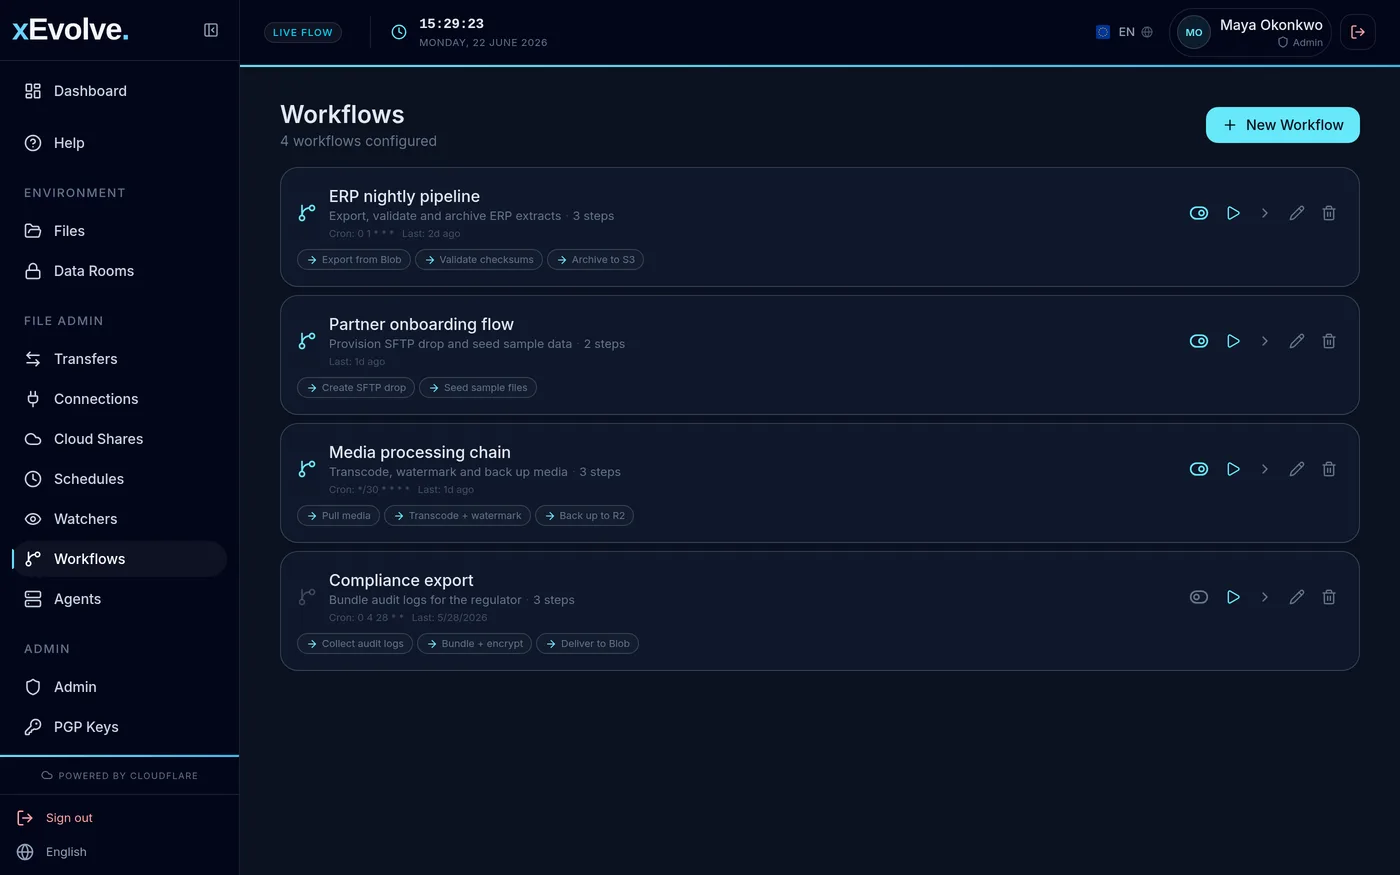Change language via English option
Image resolution: width=1400 pixels, height=875 pixels.
click(x=52, y=852)
